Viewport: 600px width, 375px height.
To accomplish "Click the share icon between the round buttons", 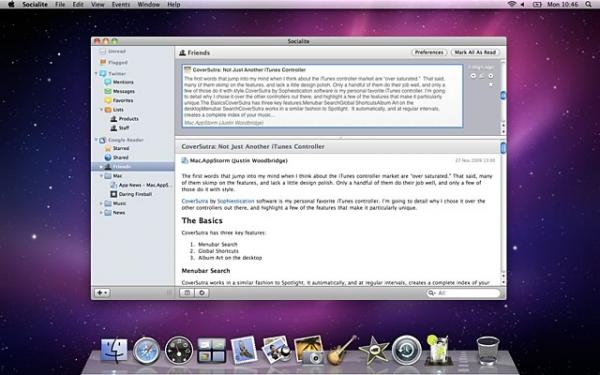I will pyautogui.click(x=482, y=76).
